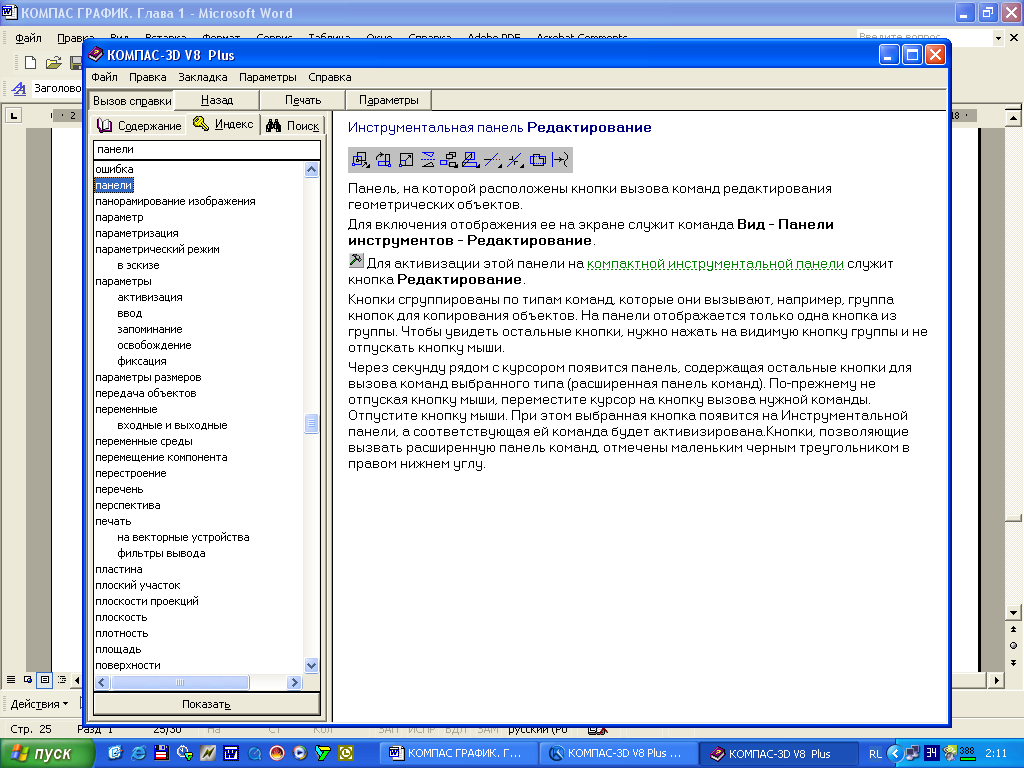The image size is (1024, 768).
Task: Select index entry параметрический режим
Action: pyautogui.click(x=157, y=249)
